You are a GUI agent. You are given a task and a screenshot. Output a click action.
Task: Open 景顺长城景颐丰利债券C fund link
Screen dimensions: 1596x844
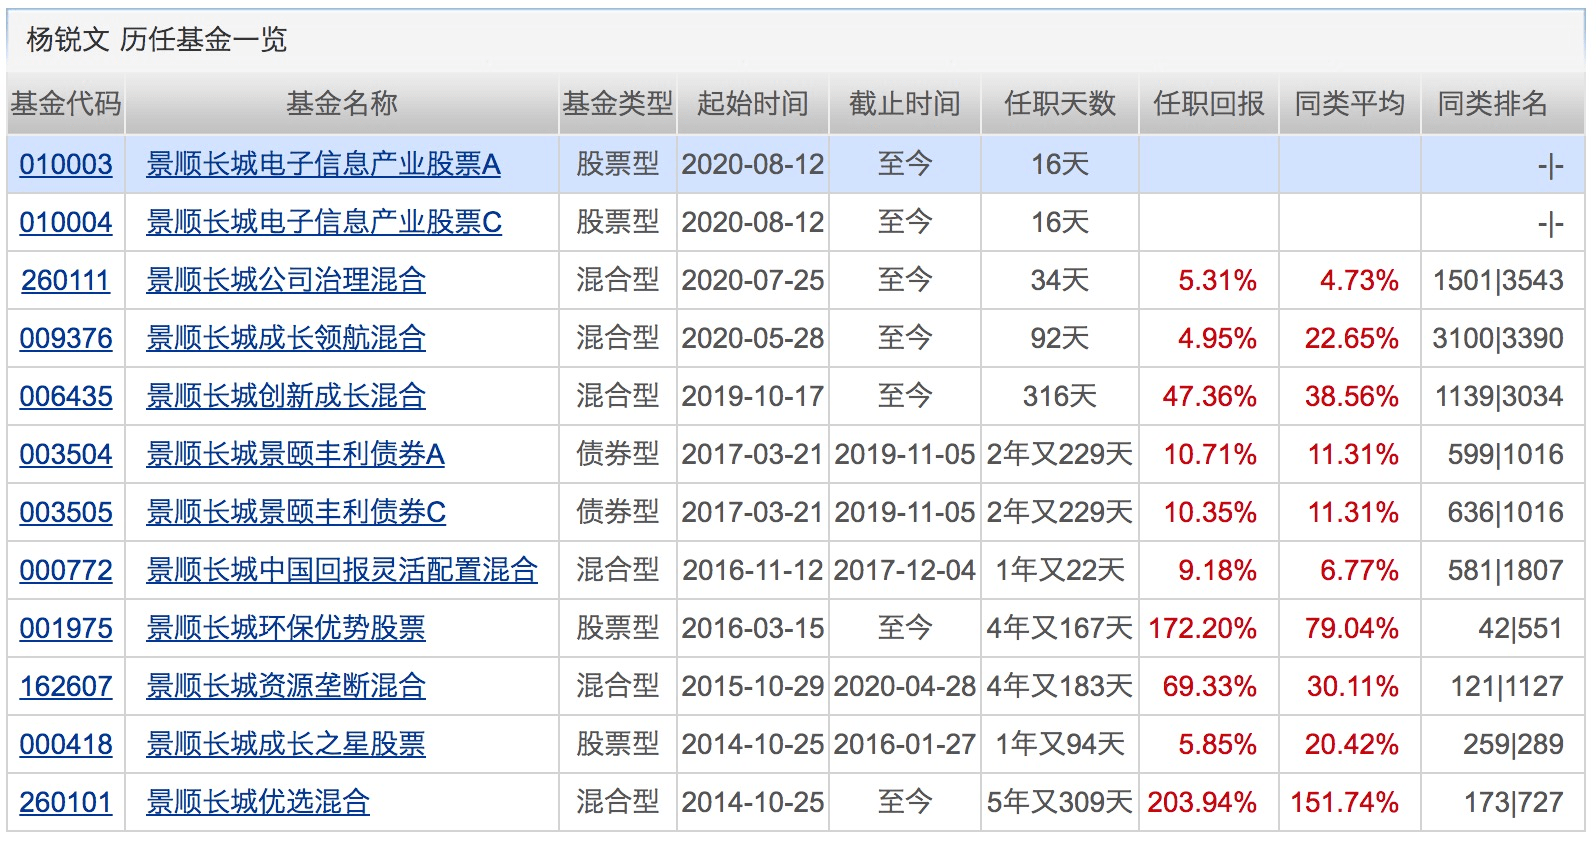(x=296, y=512)
